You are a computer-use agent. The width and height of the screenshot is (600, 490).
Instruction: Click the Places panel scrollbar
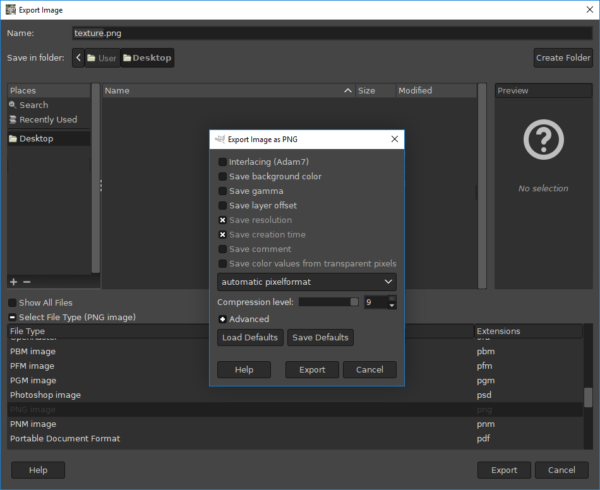tap(96, 178)
